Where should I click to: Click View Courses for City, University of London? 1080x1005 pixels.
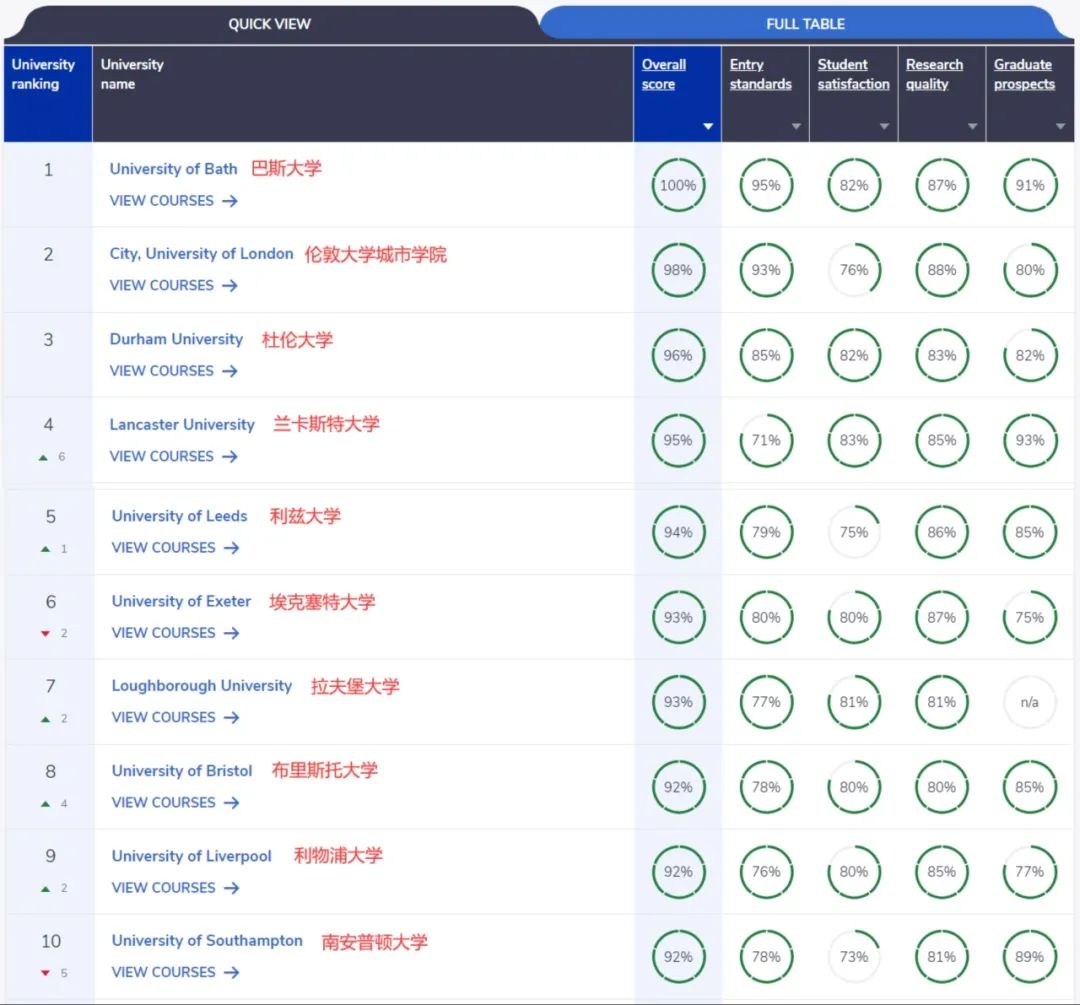point(174,285)
